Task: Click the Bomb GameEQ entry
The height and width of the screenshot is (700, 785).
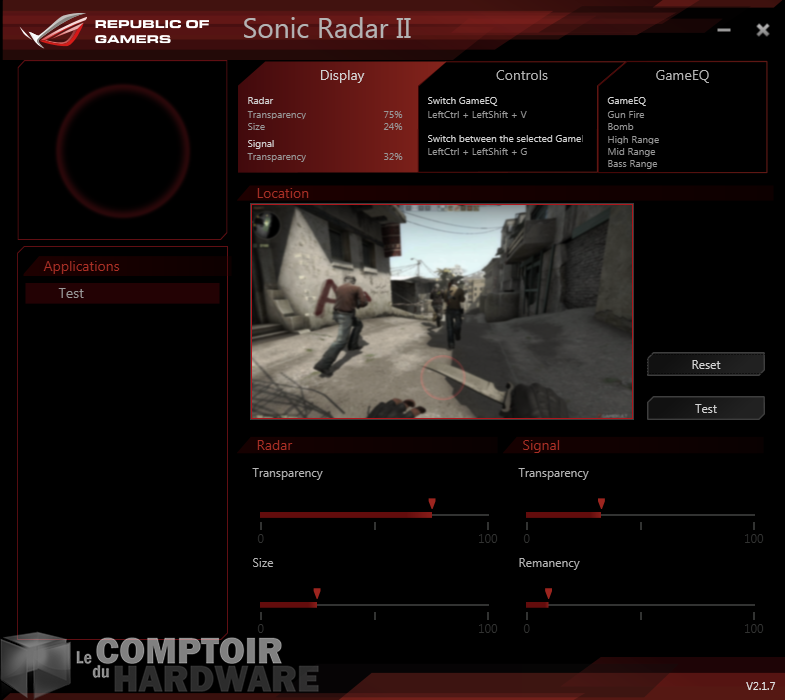Action: click(620, 127)
